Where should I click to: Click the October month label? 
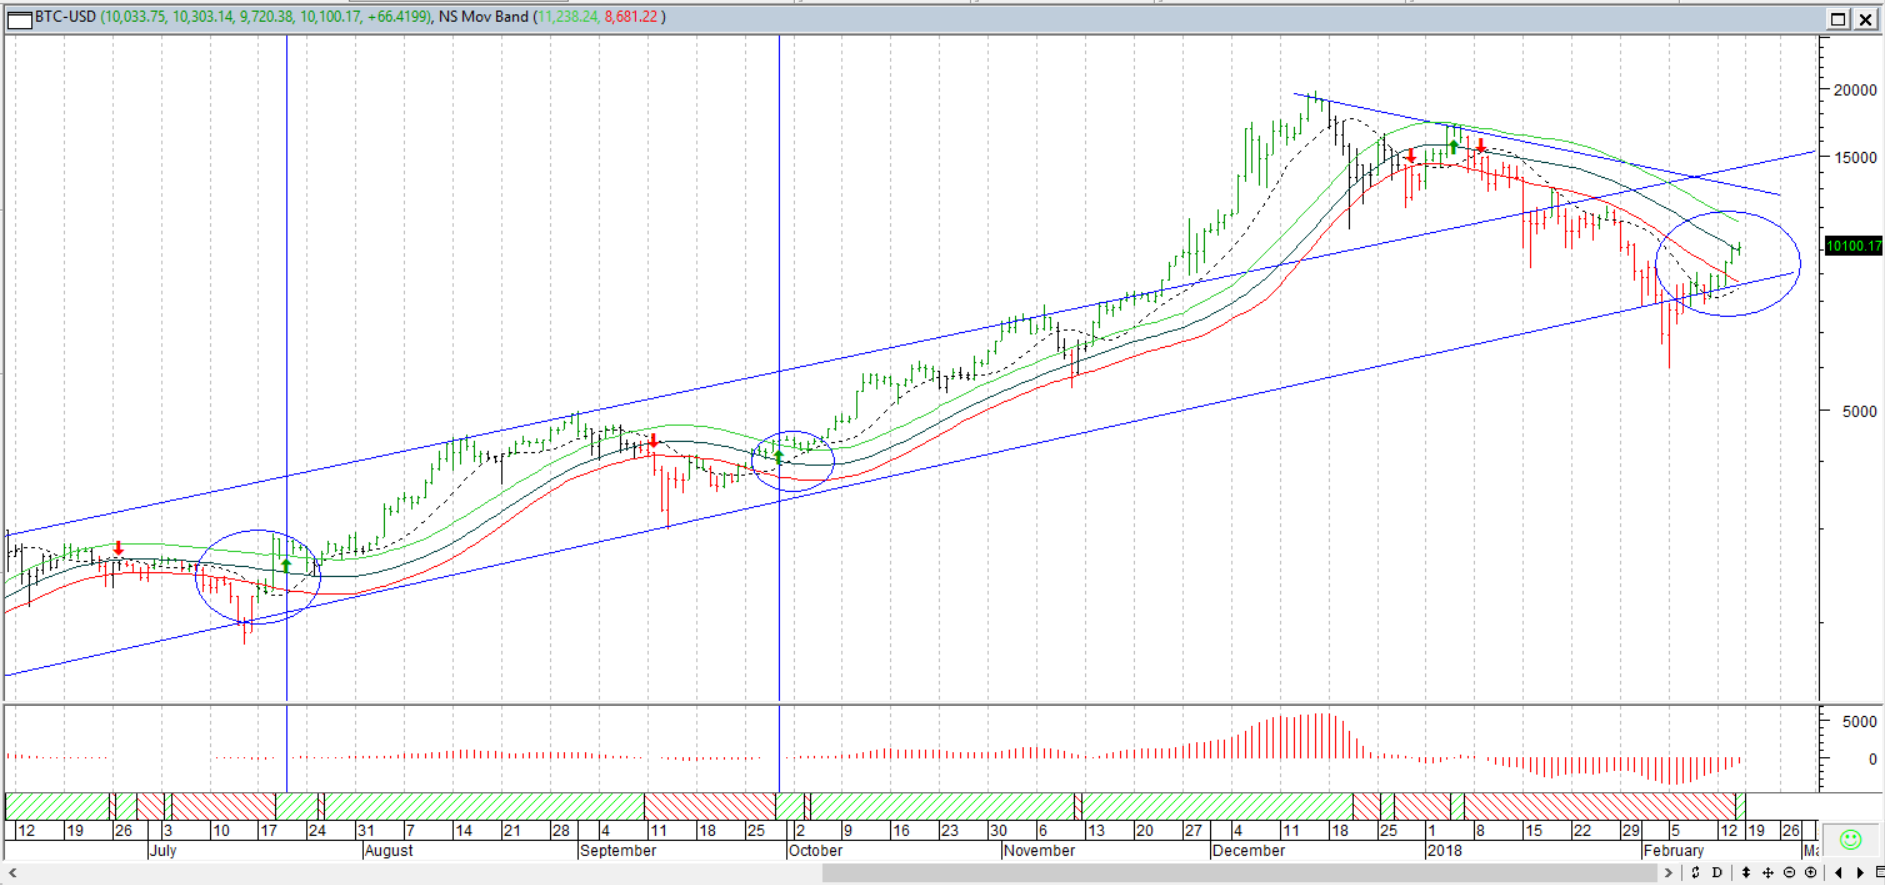point(816,851)
